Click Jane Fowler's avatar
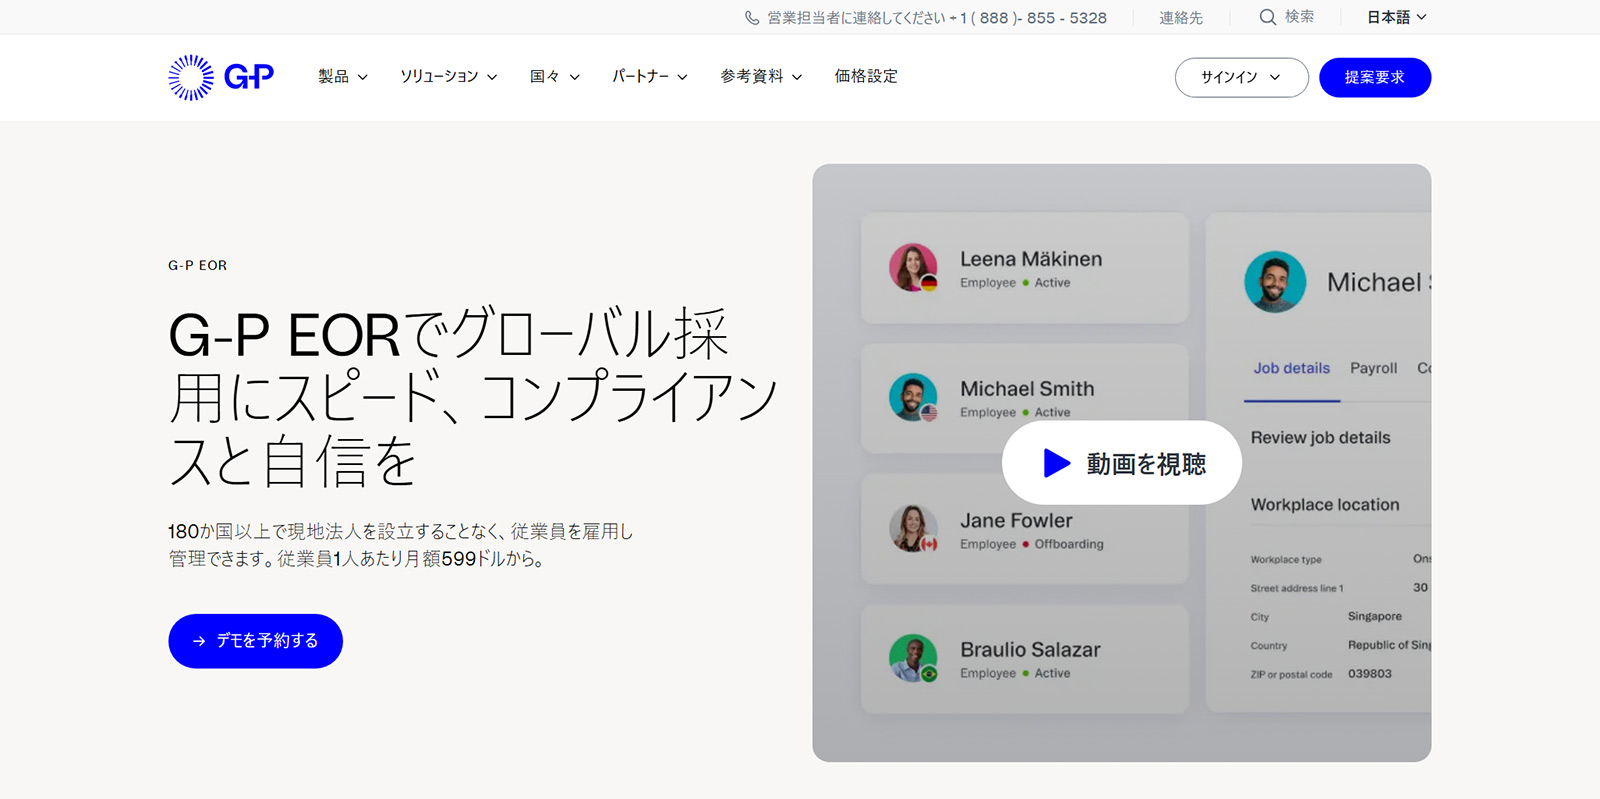The height and width of the screenshot is (799, 1600). pyautogui.click(x=913, y=528)
